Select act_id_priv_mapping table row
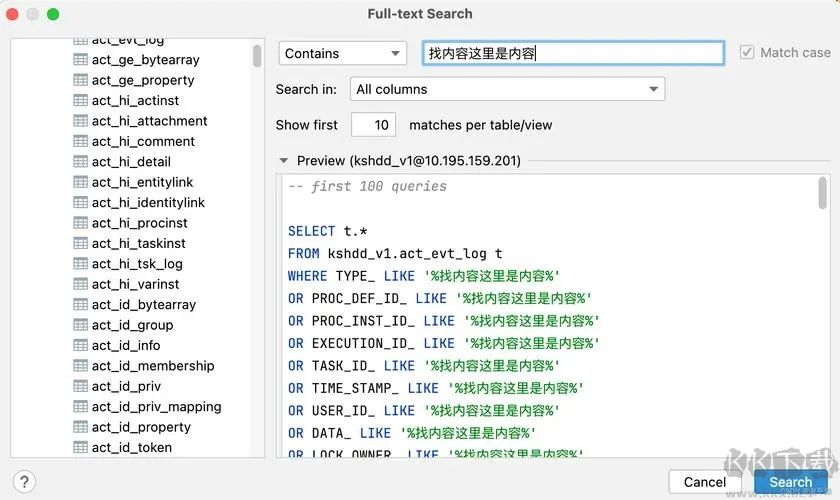 coord(147,406)
